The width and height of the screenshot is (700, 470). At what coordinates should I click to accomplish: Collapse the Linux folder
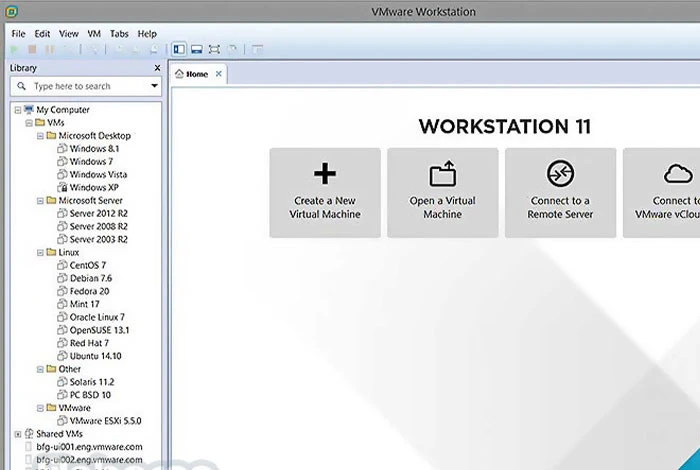pos(40,253)
